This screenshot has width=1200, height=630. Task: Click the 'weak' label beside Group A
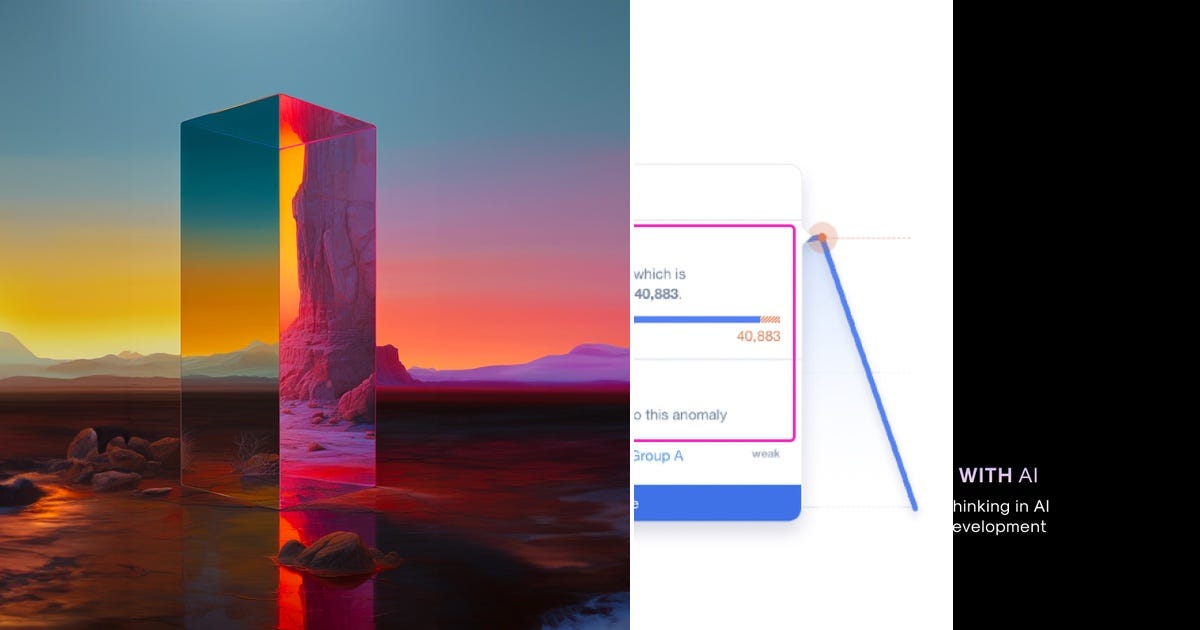pyautogui.click(x=765, y=454)
